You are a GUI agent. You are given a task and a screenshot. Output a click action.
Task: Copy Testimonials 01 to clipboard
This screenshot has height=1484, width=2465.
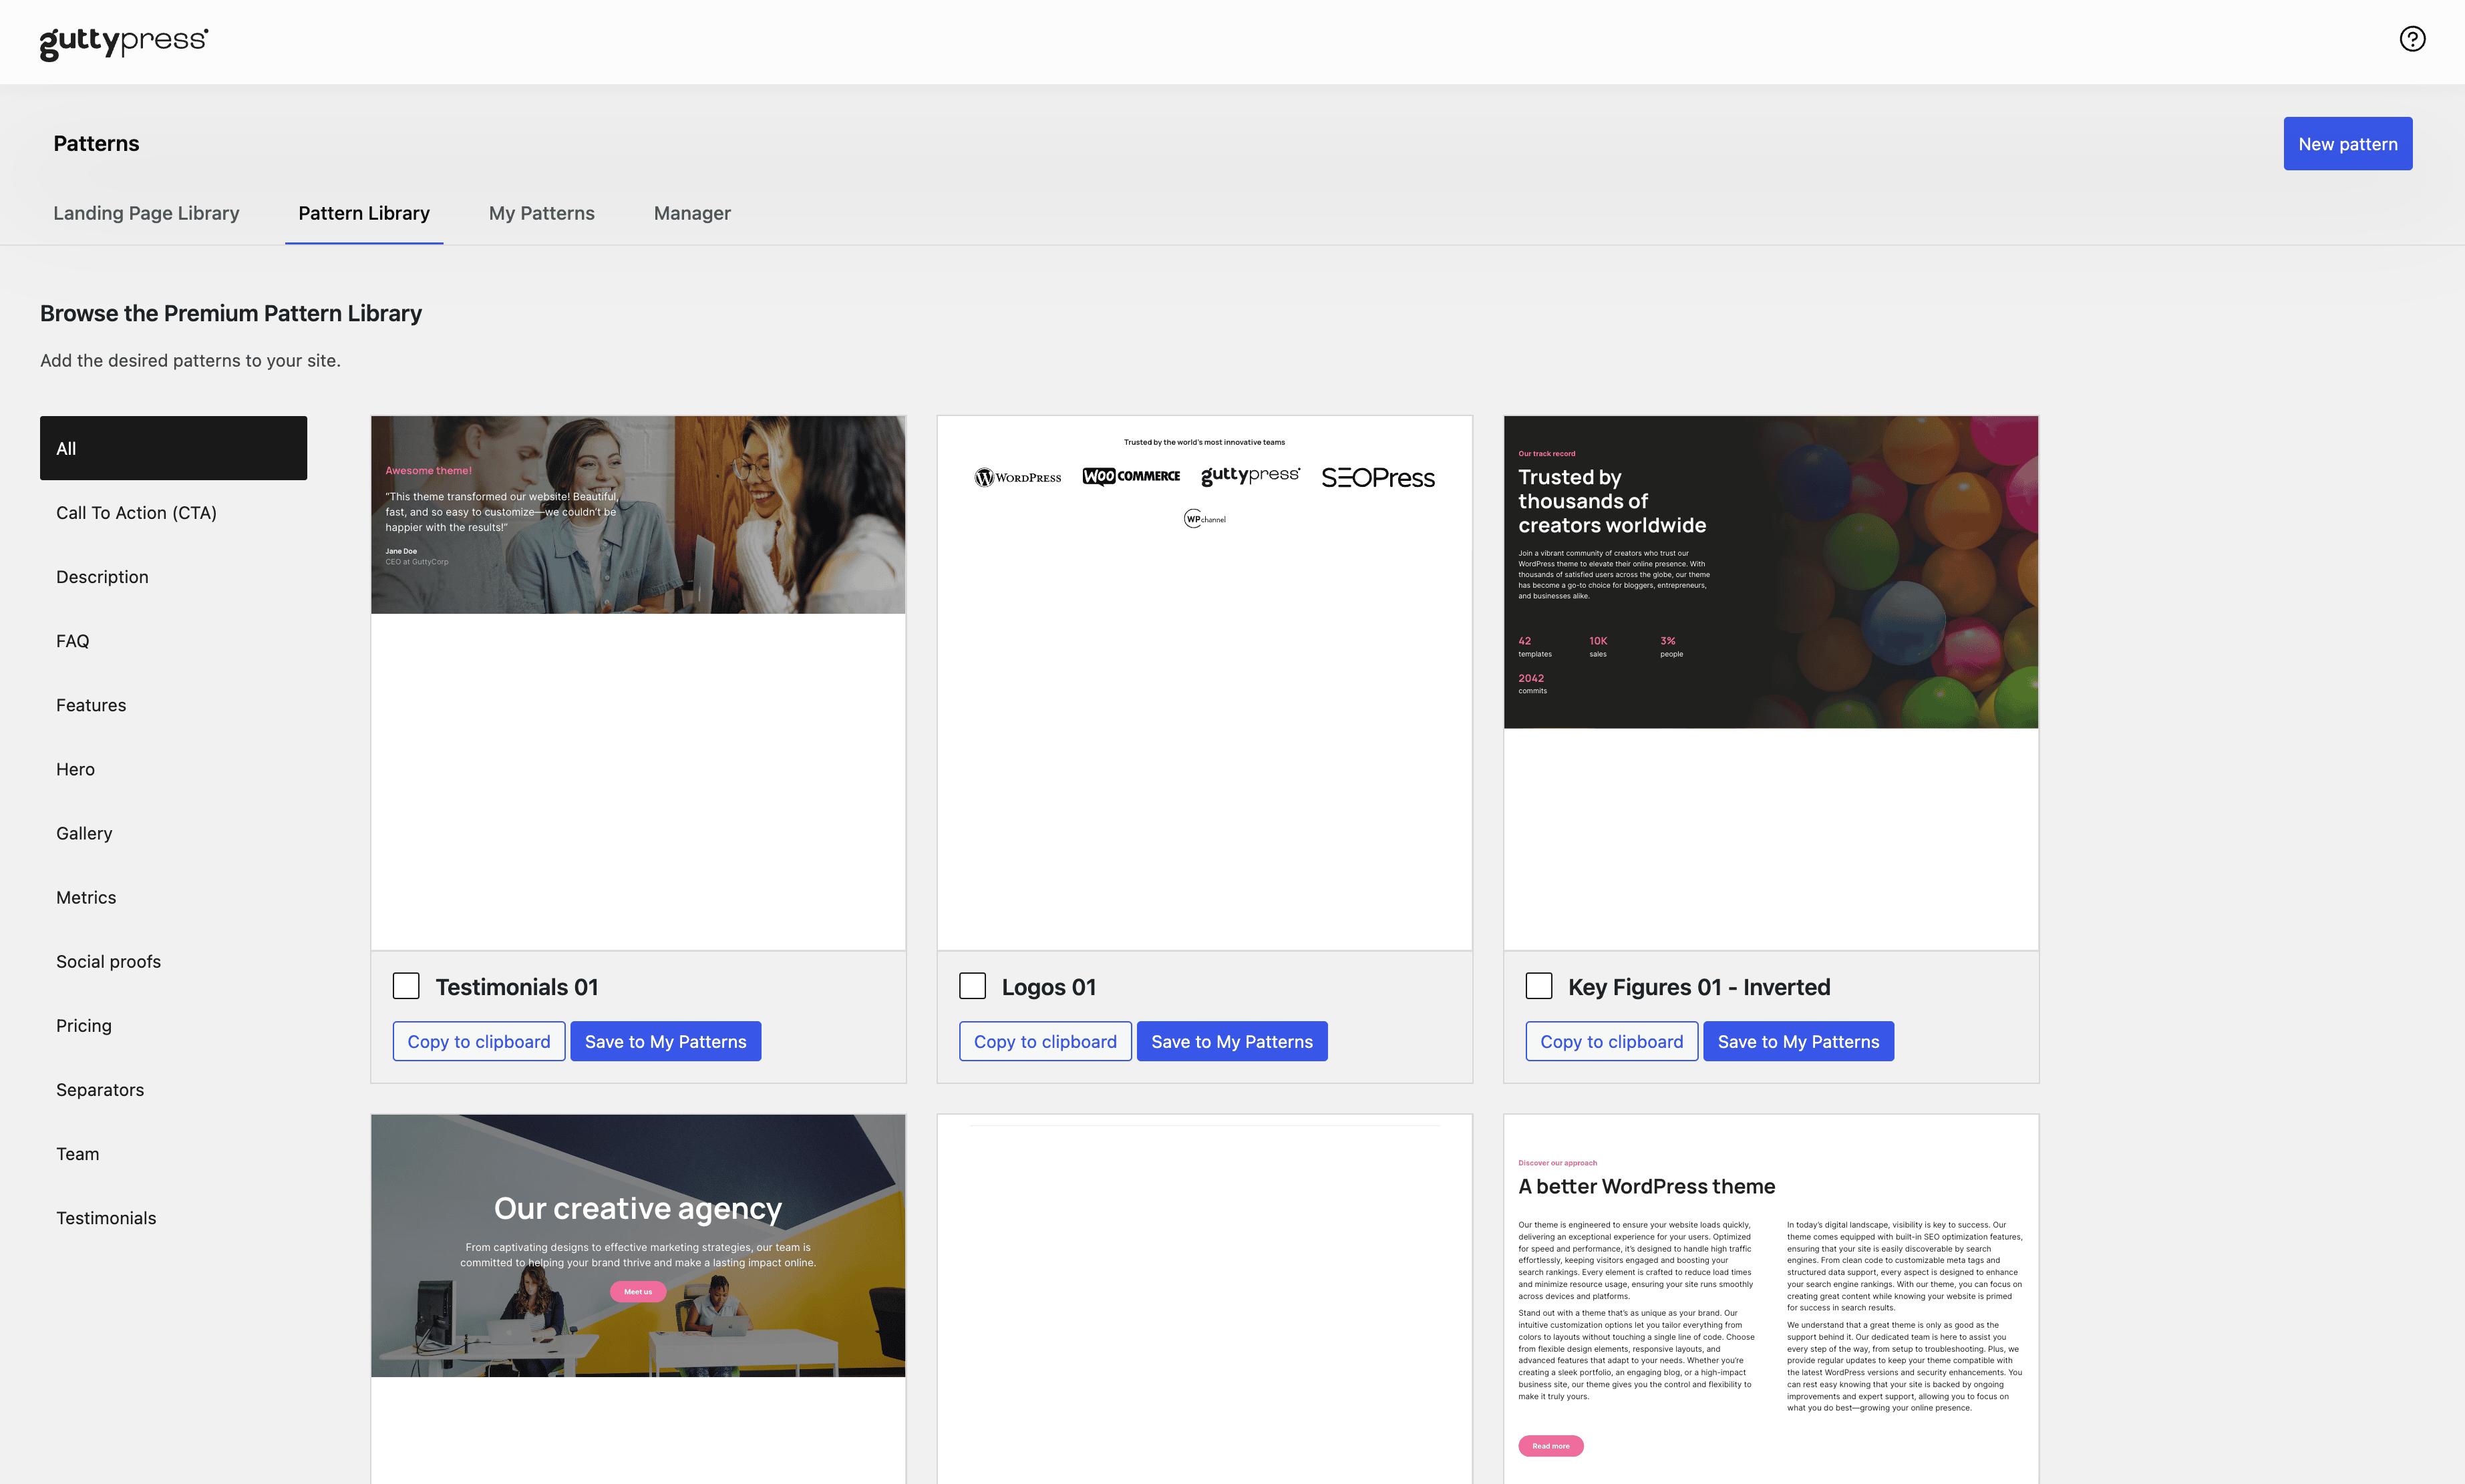pos(479,1041)
